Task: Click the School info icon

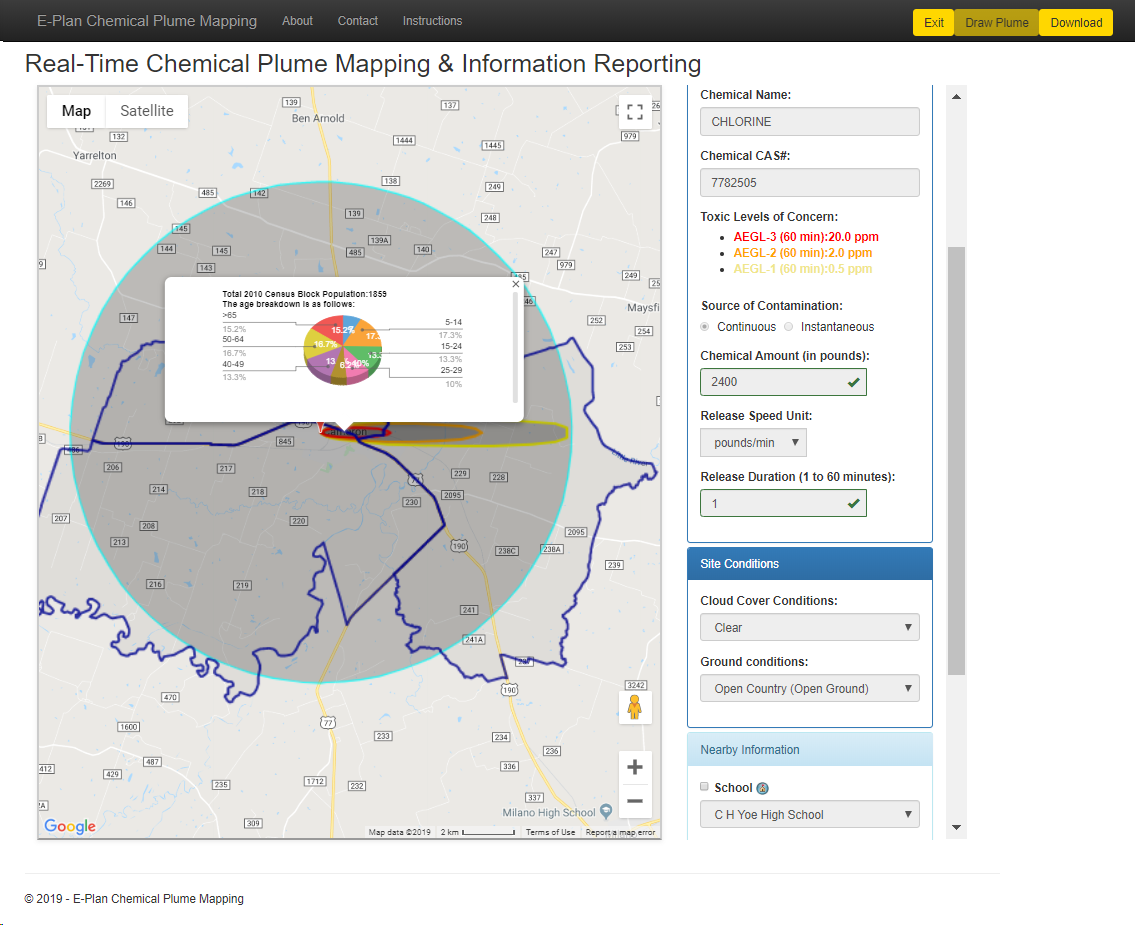Action: 762,788
